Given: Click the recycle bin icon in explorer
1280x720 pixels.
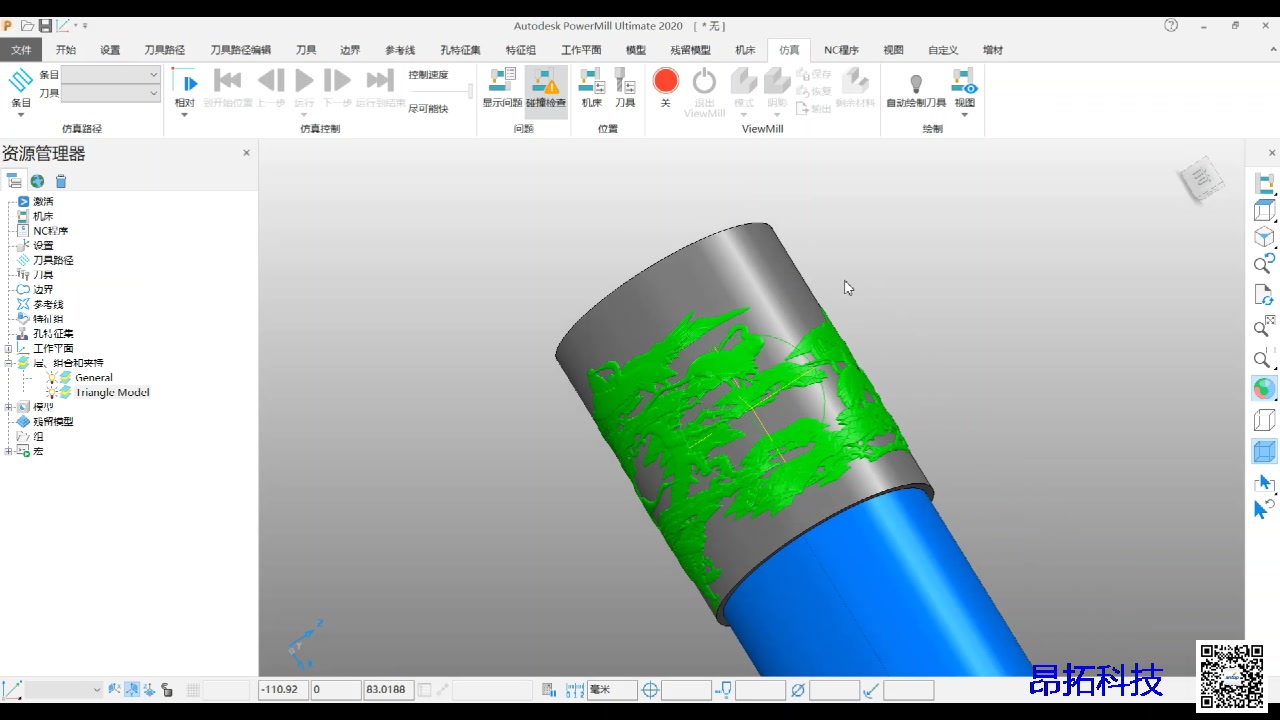Looking at the screenshot, I should click(x=61, y=181).
